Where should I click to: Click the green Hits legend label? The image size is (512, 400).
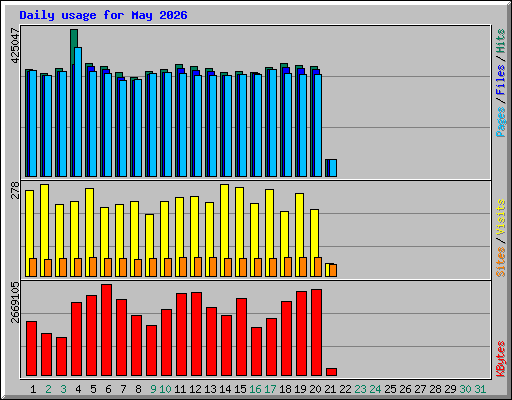pos(501,41)
